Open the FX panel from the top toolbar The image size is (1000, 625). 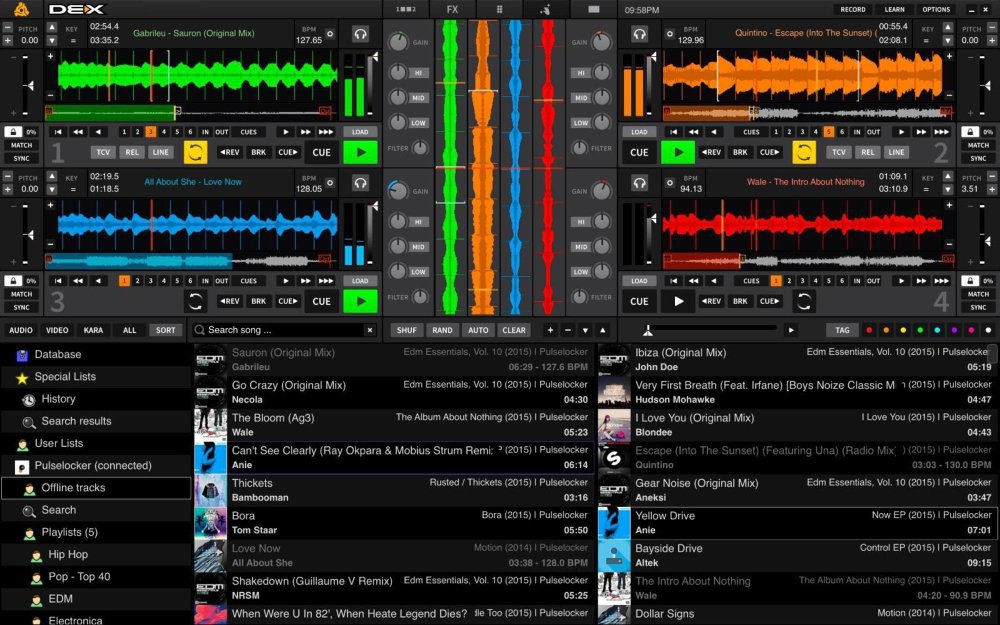(x=452, y=9)
